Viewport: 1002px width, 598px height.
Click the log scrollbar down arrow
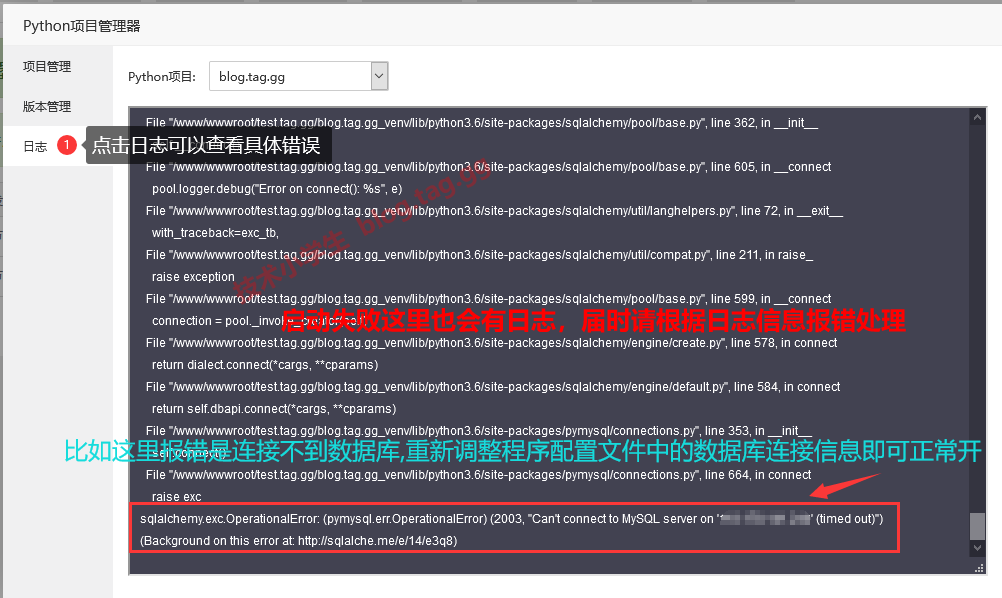[x=978, y=548]
